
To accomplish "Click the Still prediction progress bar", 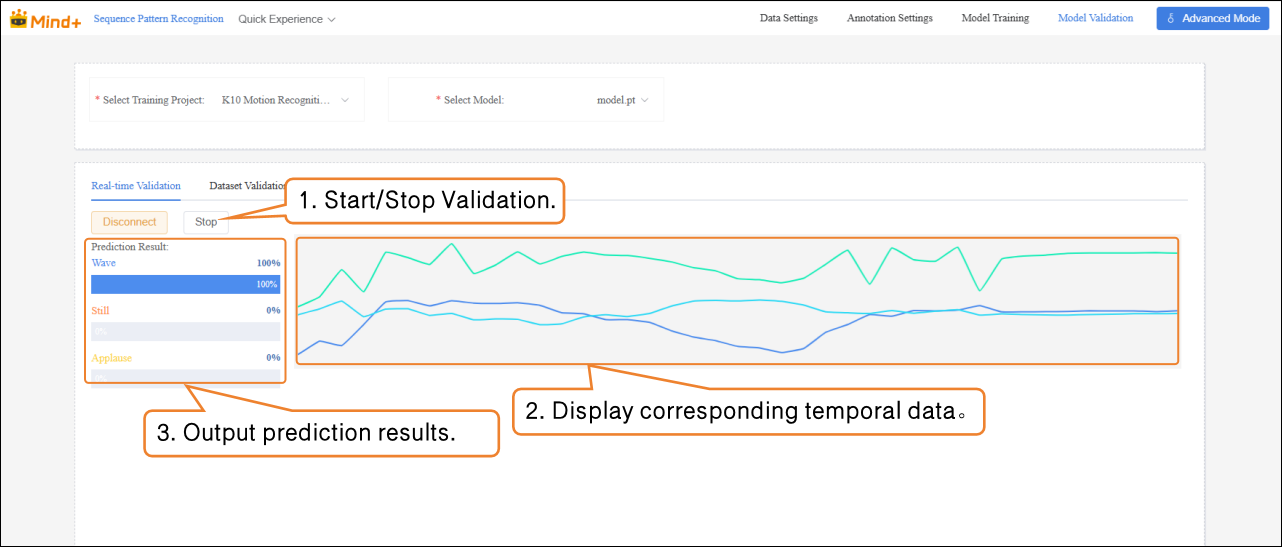I will pos(185,331).
